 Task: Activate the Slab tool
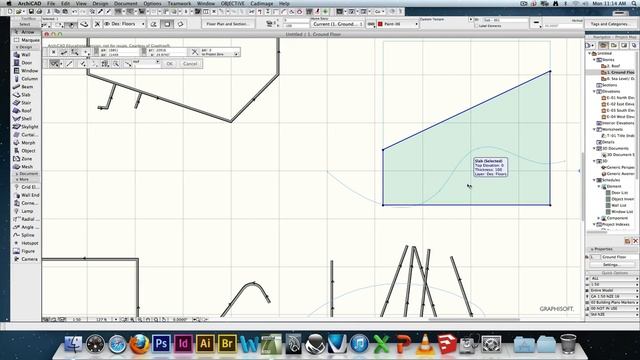[26, 95]
